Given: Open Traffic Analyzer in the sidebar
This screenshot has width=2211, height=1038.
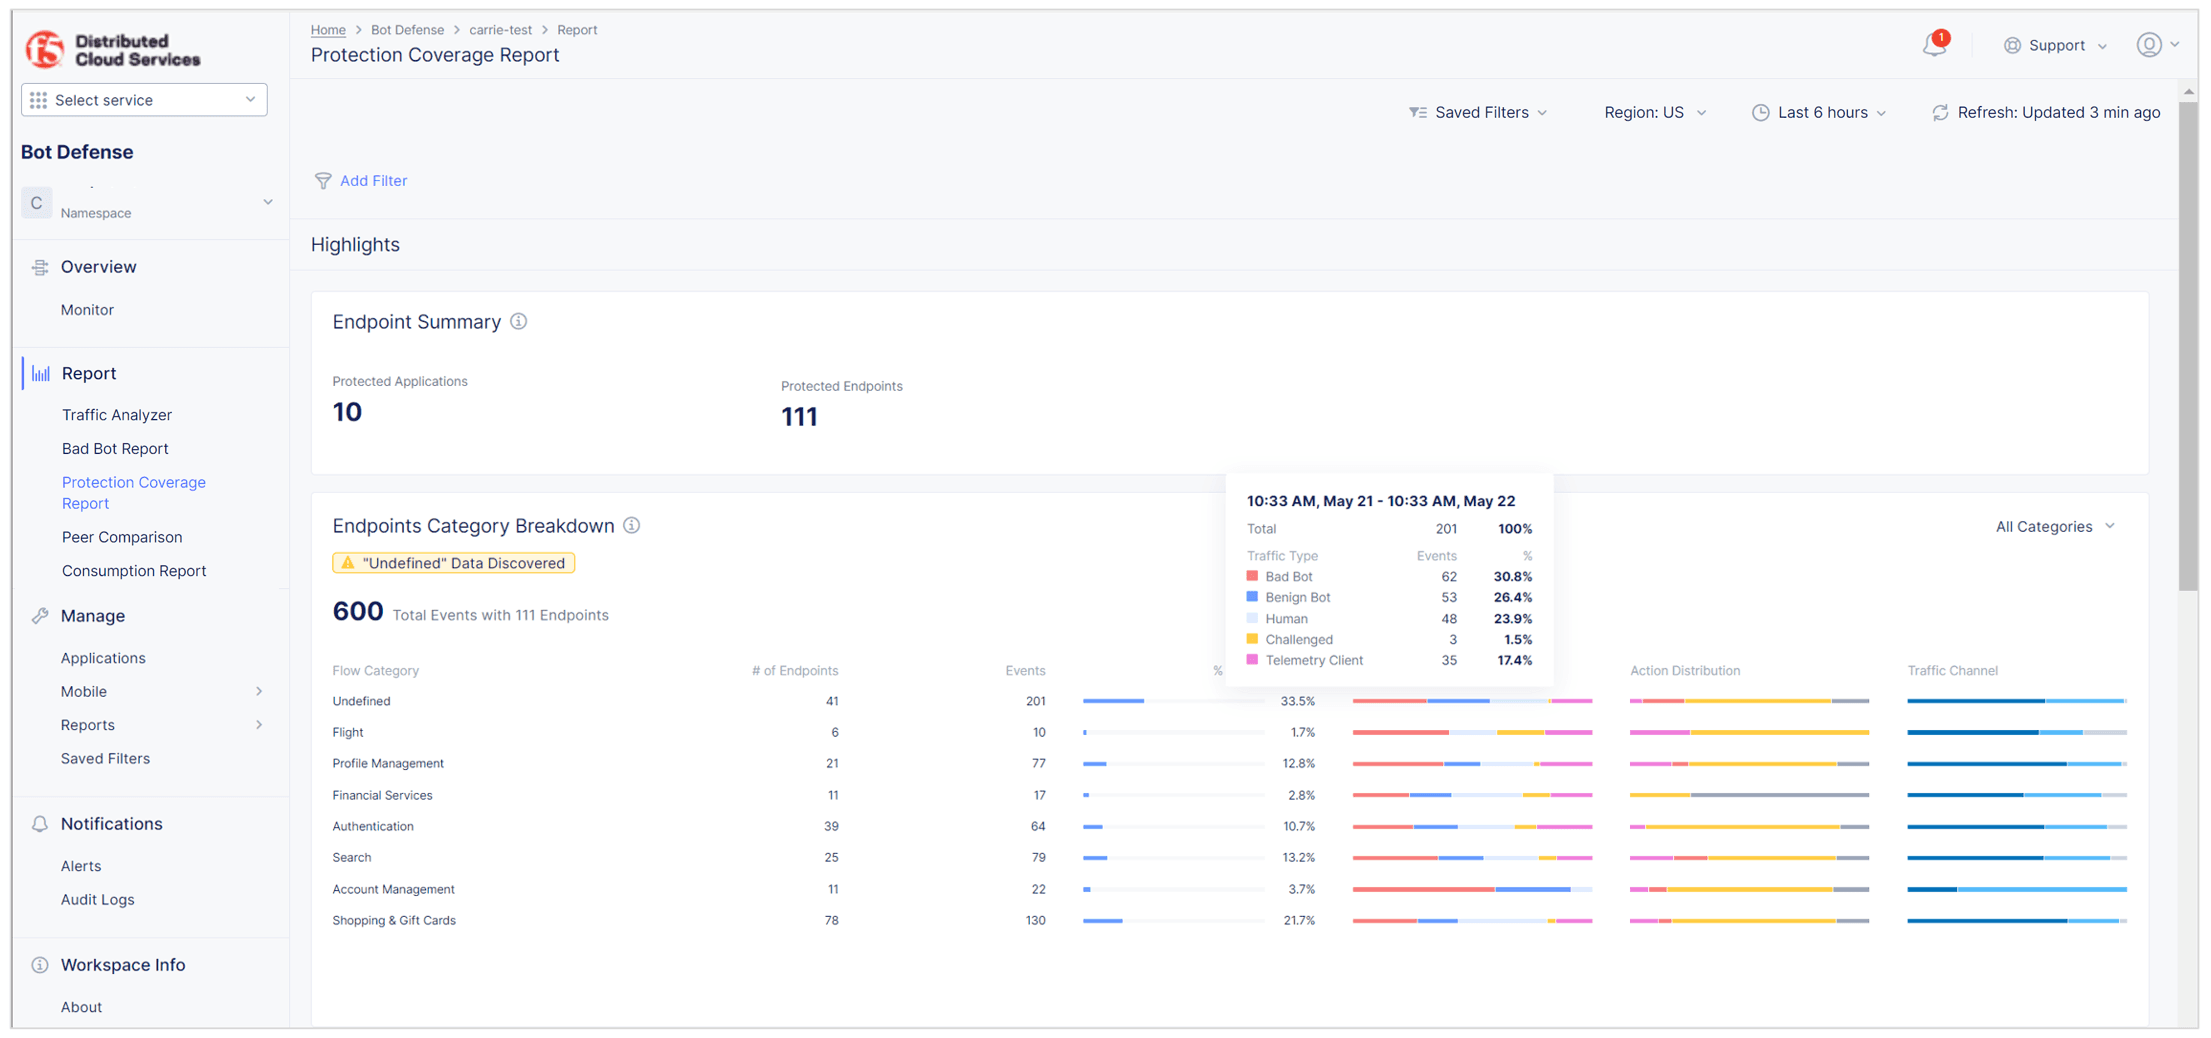Looking at the screenshot, I should pyautogui.click(x=117, y=415).
